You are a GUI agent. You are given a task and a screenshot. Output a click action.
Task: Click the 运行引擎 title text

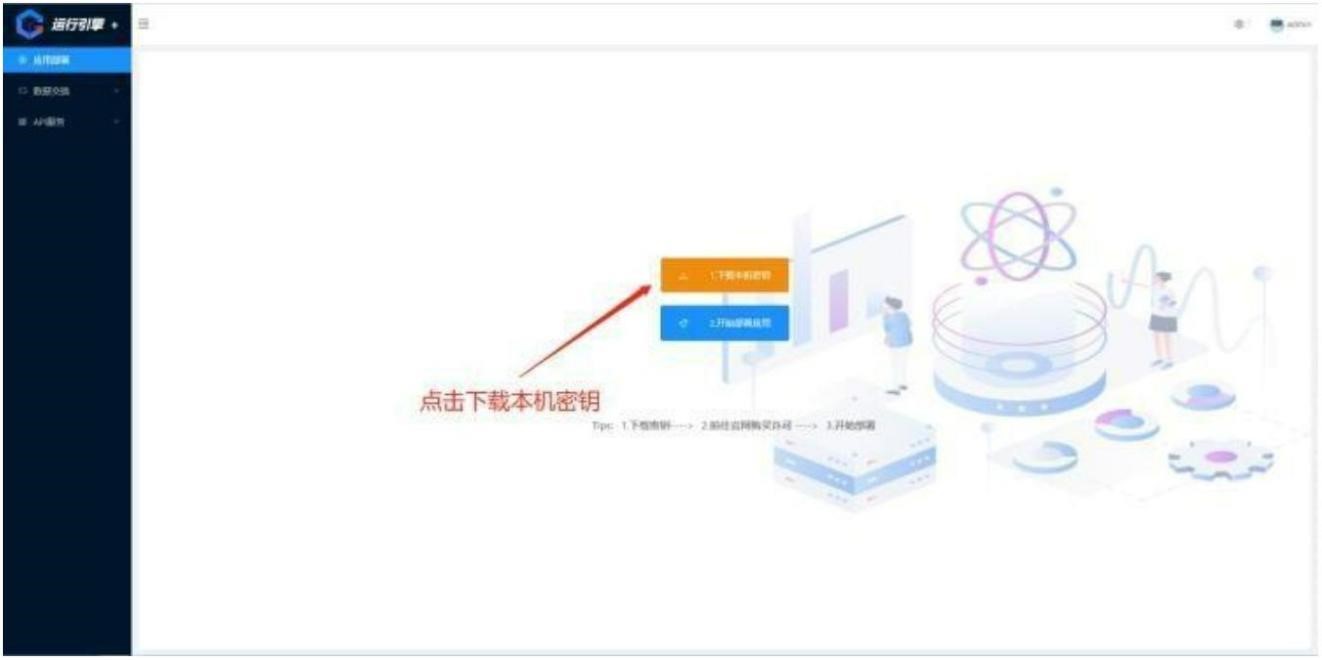pyautogui.click(x=78, y=24)
